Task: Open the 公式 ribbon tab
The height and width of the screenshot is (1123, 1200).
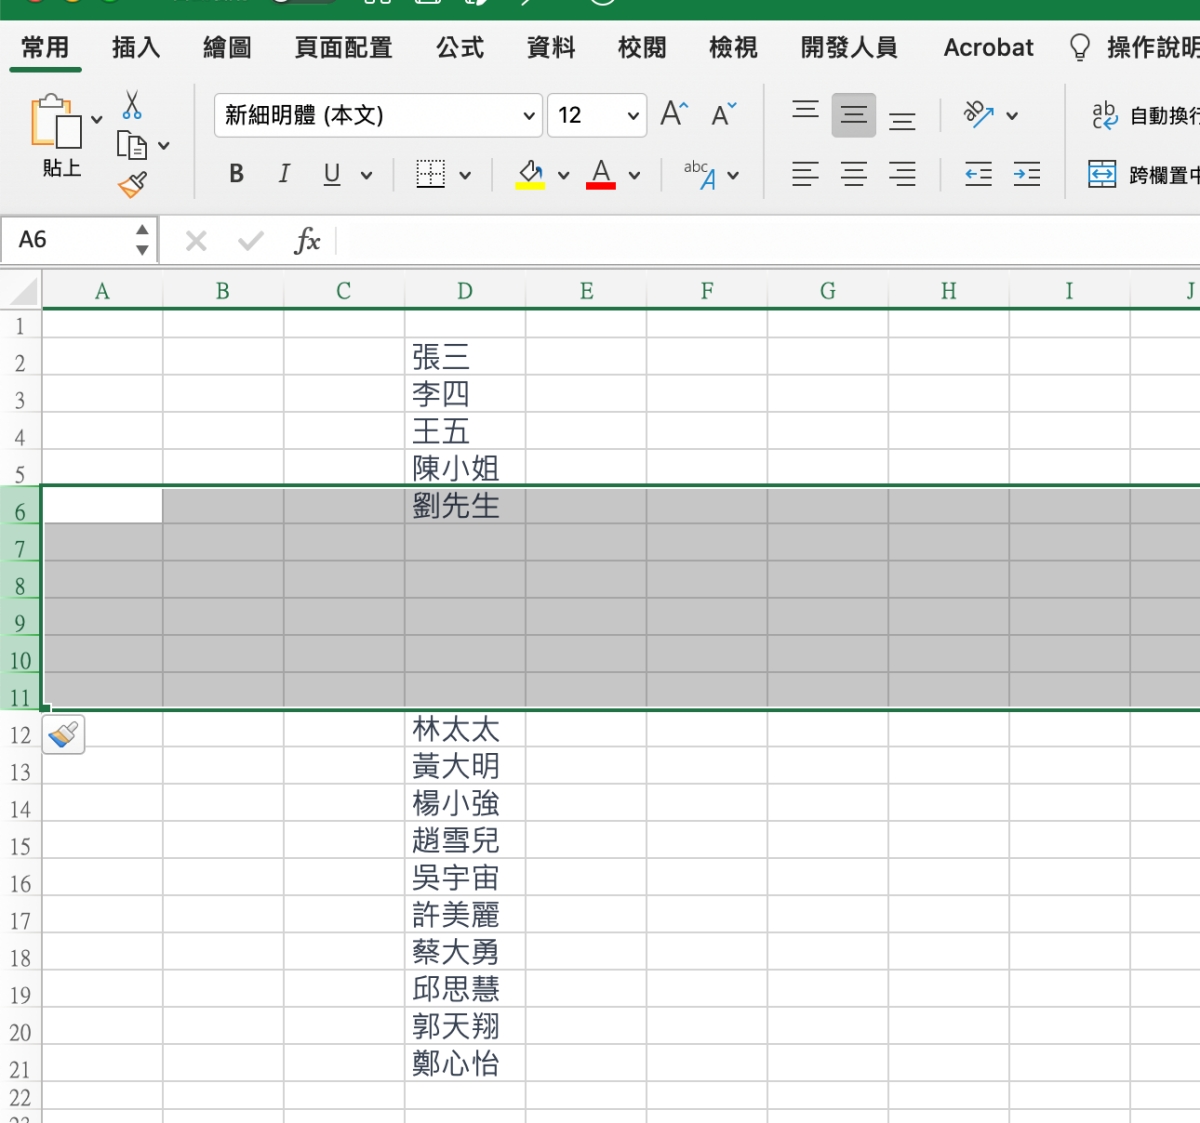Action: tap(460, 47)
